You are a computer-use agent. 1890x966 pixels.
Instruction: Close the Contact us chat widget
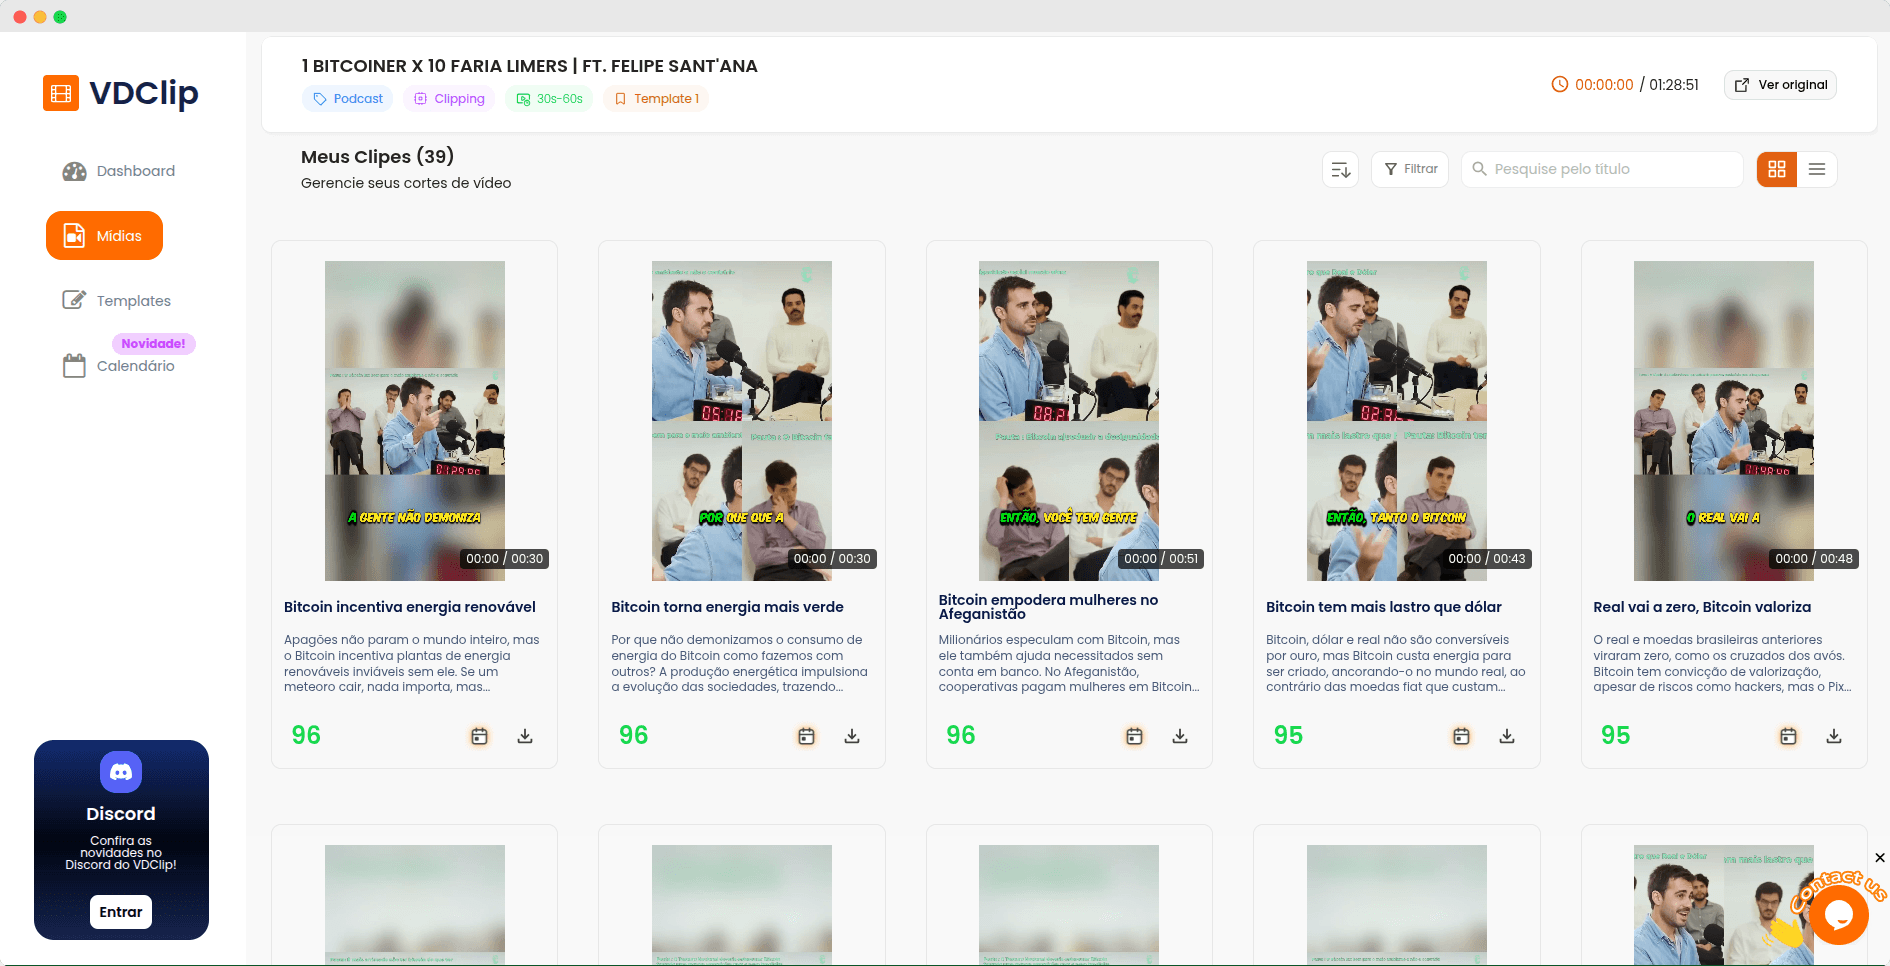1880,858
